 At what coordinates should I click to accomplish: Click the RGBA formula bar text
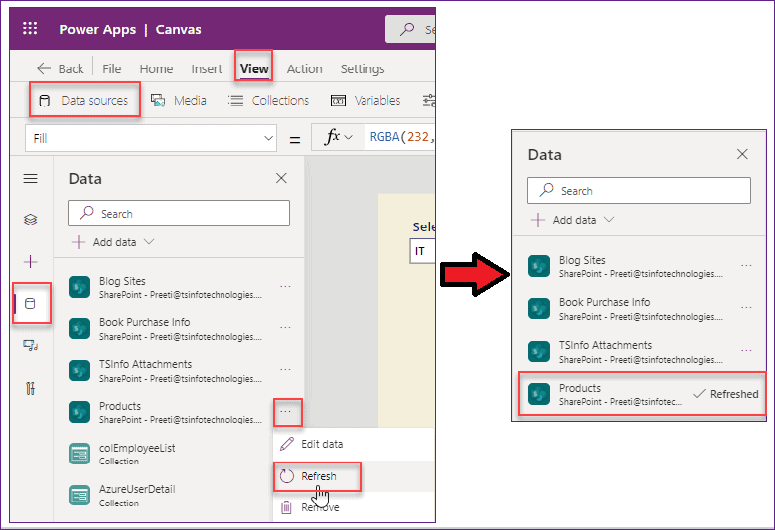(x=400, y=137)
